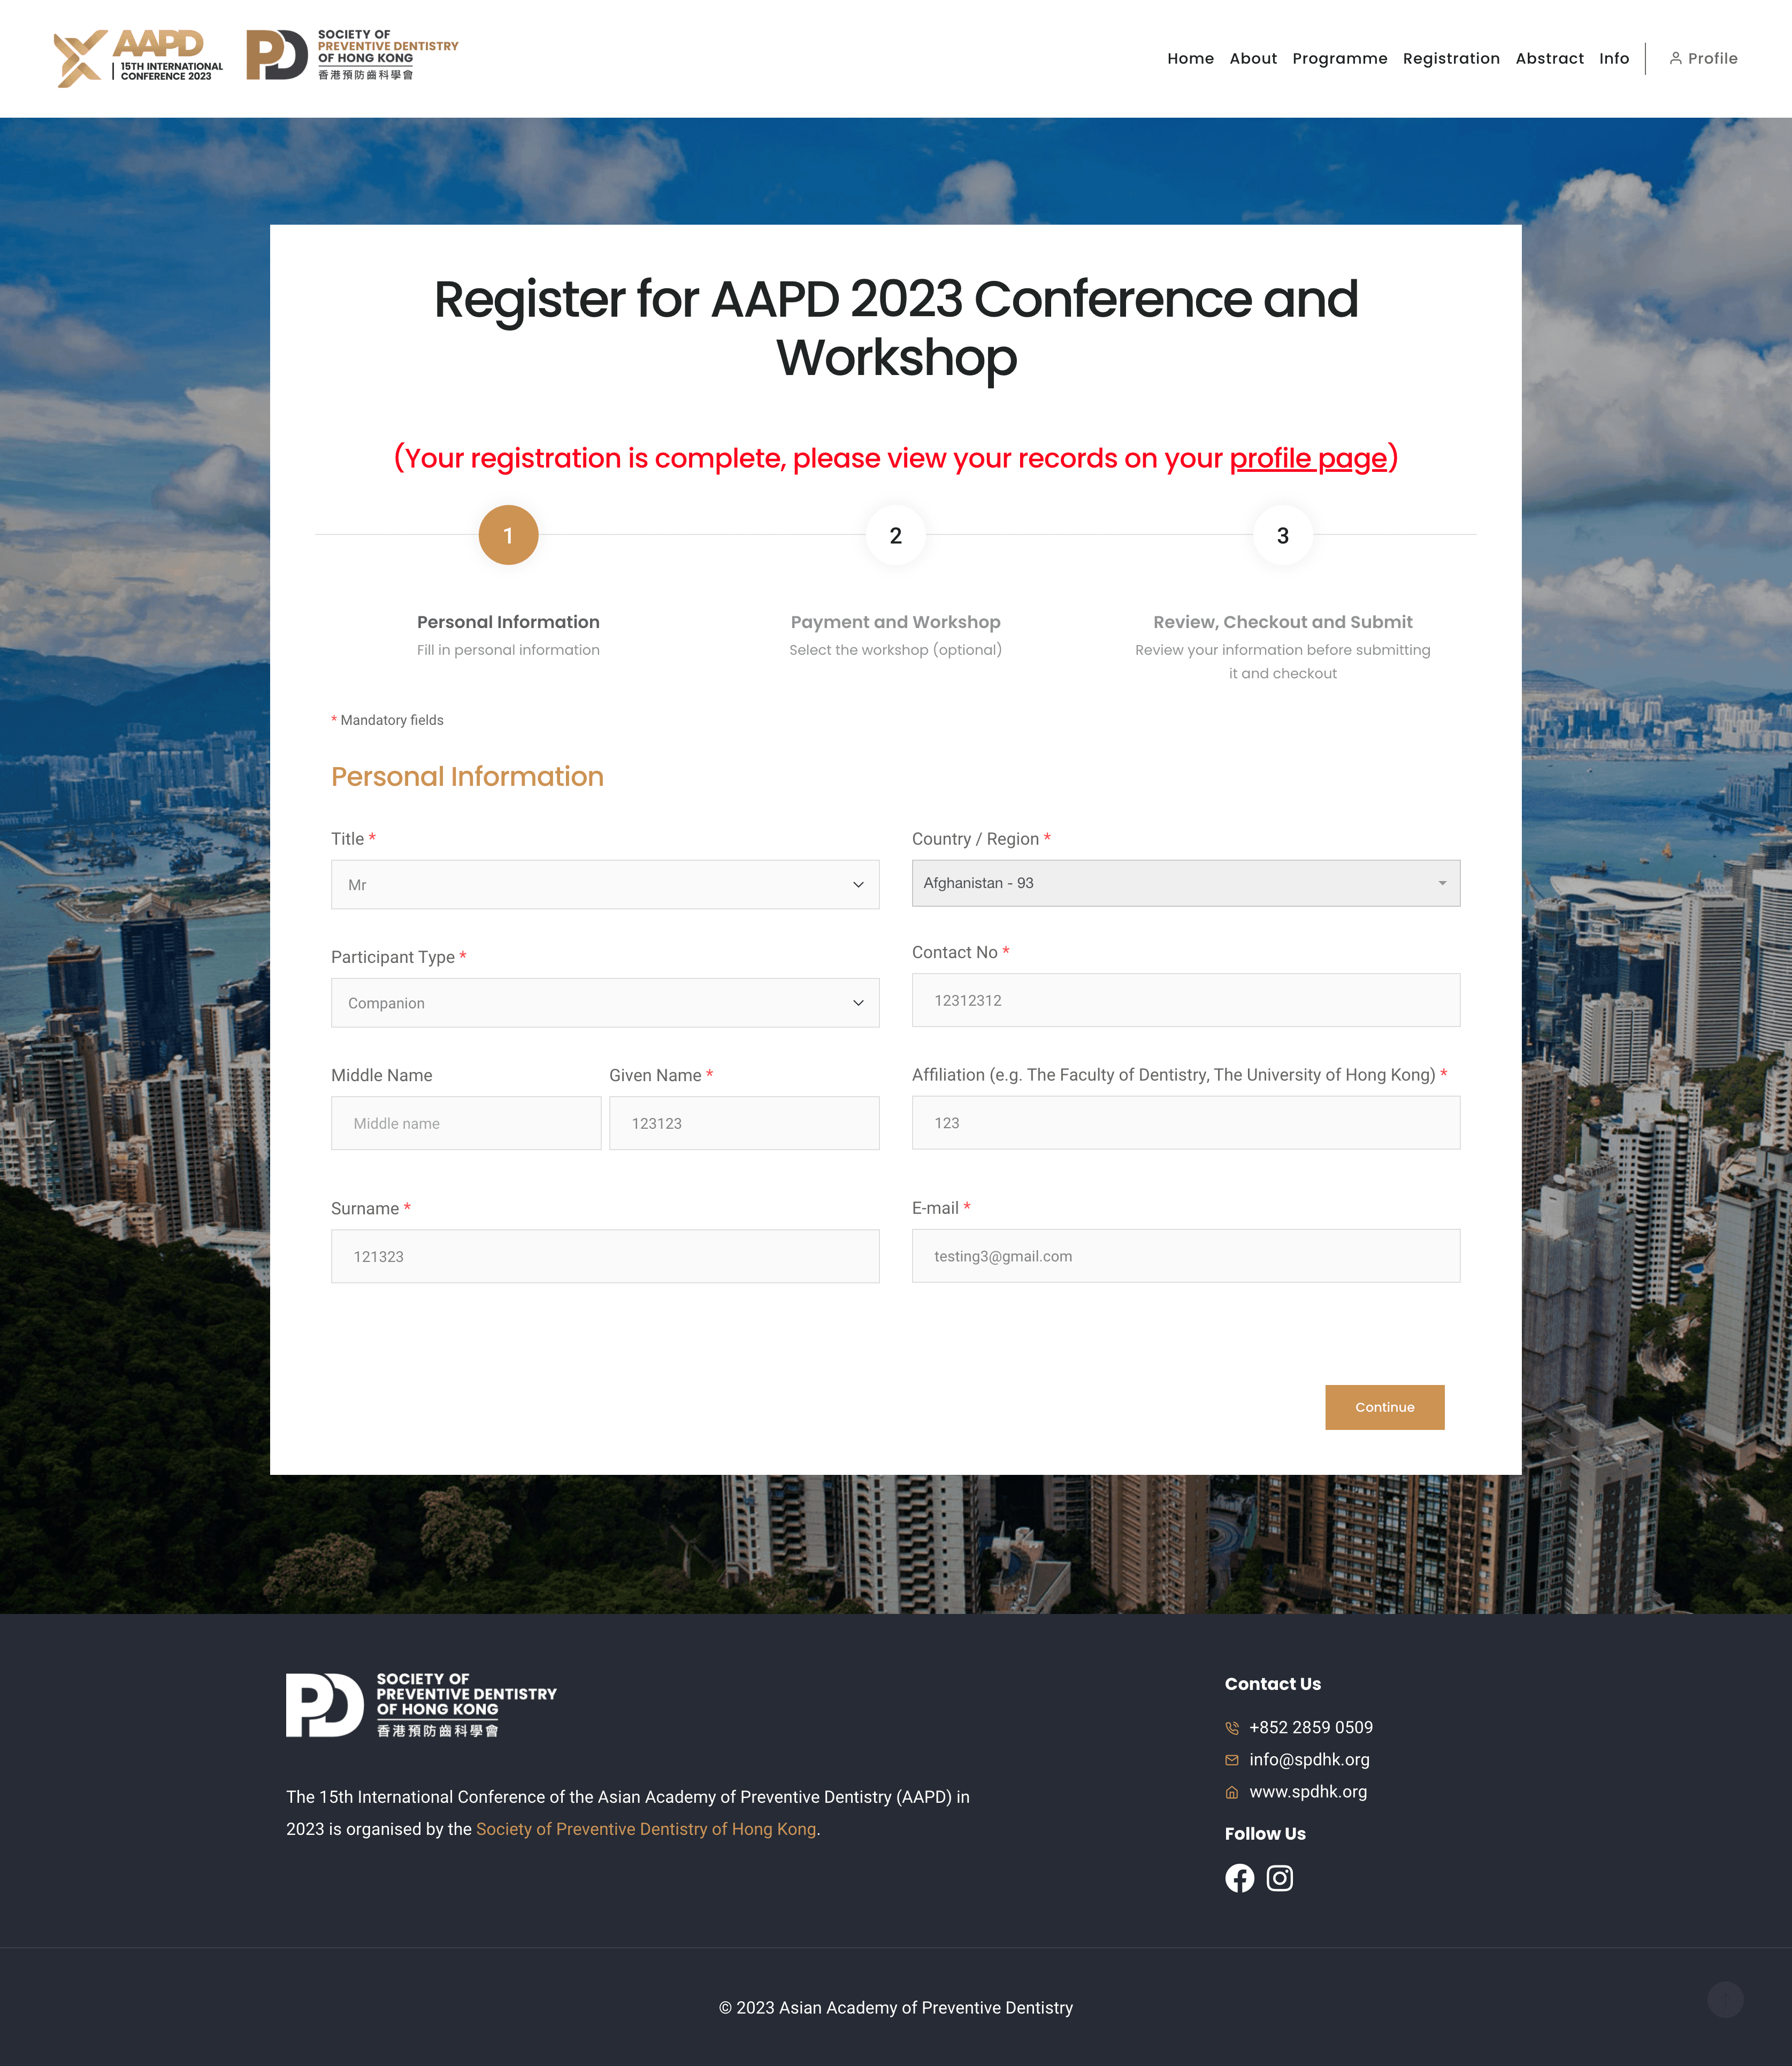Click step 2 Payment and Workshop circle
This screenshot has height=2066, width=1792.
pyautogui.click(x=895, y=535)
